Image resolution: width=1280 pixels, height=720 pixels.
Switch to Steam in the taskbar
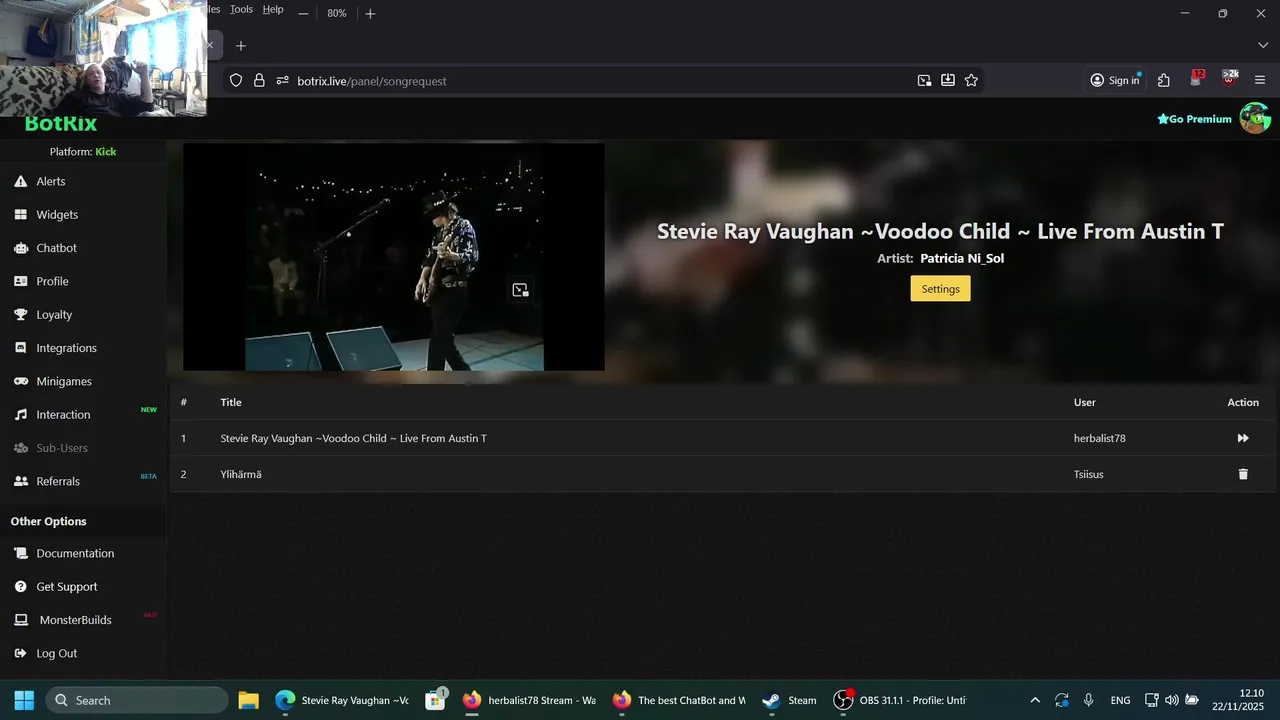click(789, 700)
